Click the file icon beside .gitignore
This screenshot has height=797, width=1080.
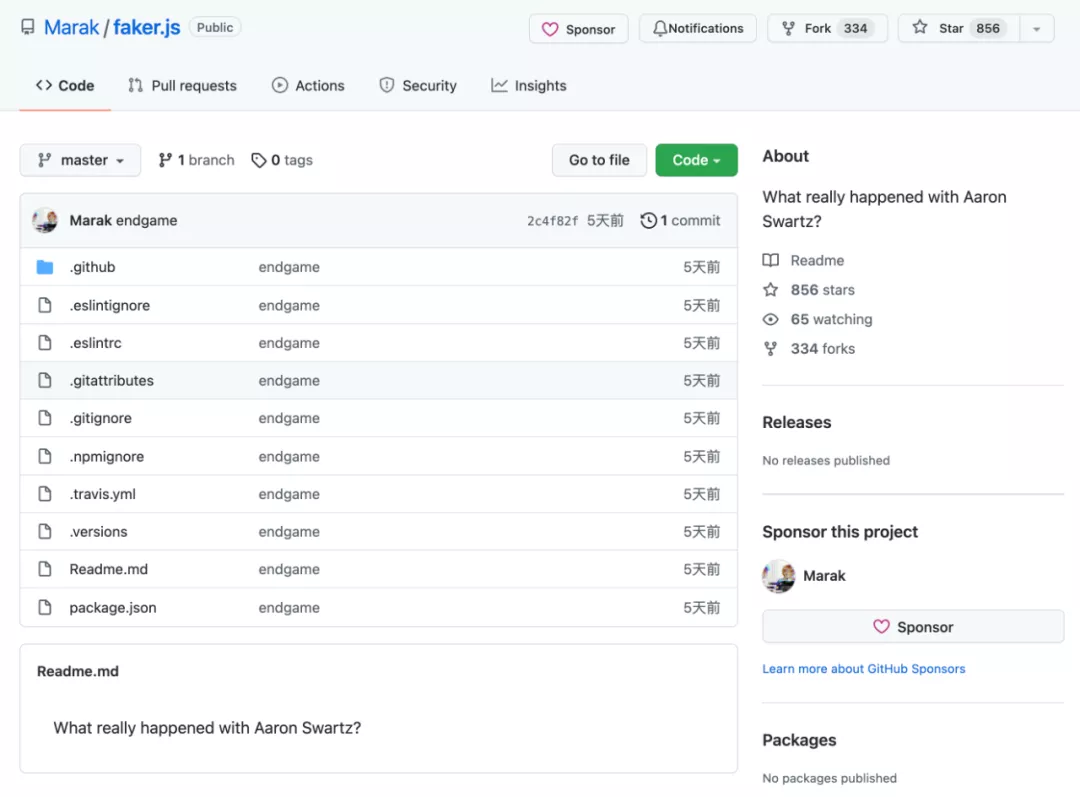[x=45, y=418]
